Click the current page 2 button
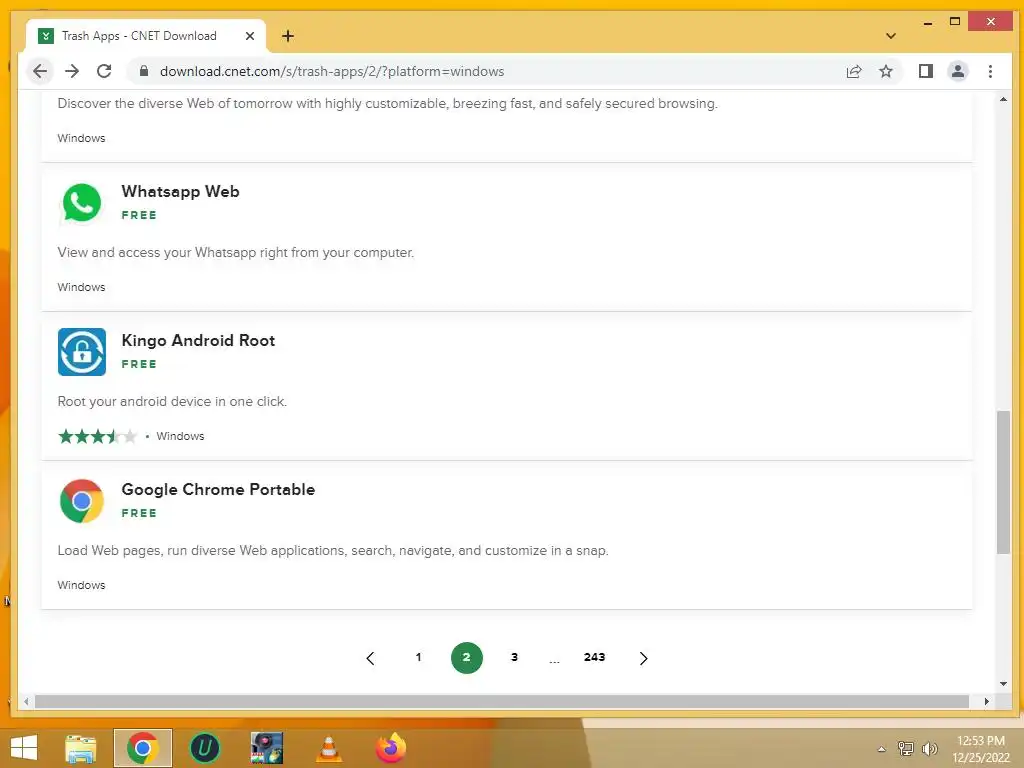The height and width of the screenshot is (768, 1024). pyautogui.click(x=466, y=658)
